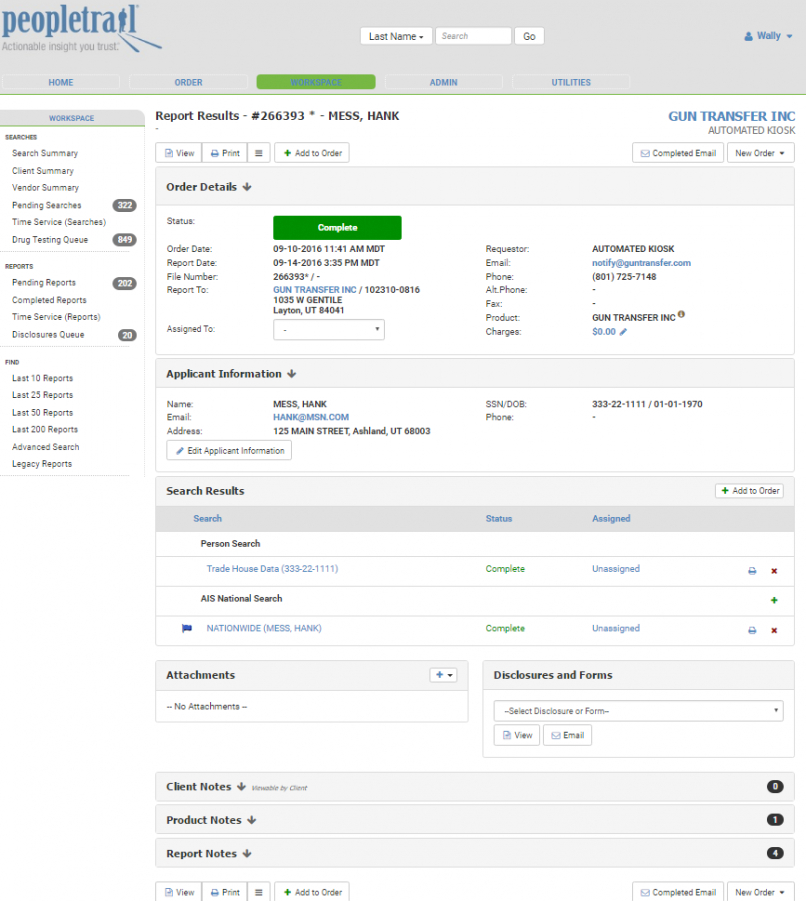Image resolution: width=806 pixels, height=901 pixels.
Task: Open the top New Order dropdown
Action: tap(760, 153)
